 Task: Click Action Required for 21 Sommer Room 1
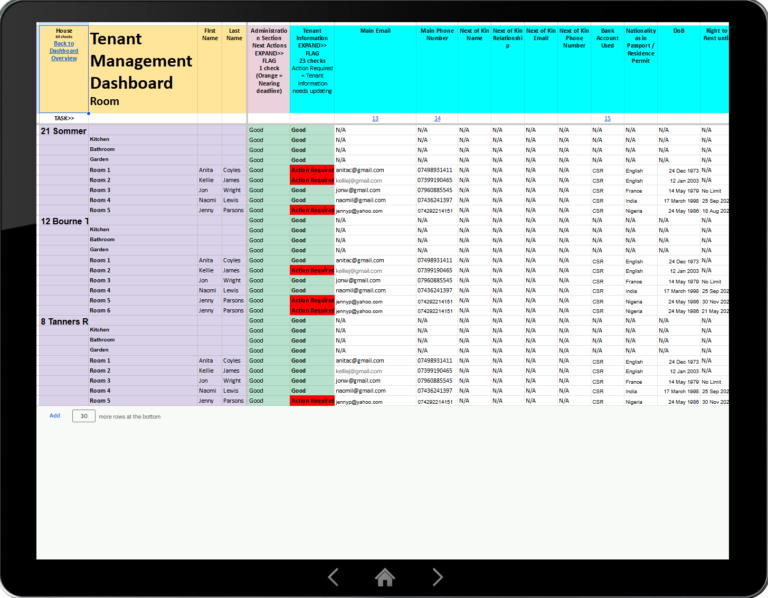(312, 170)
